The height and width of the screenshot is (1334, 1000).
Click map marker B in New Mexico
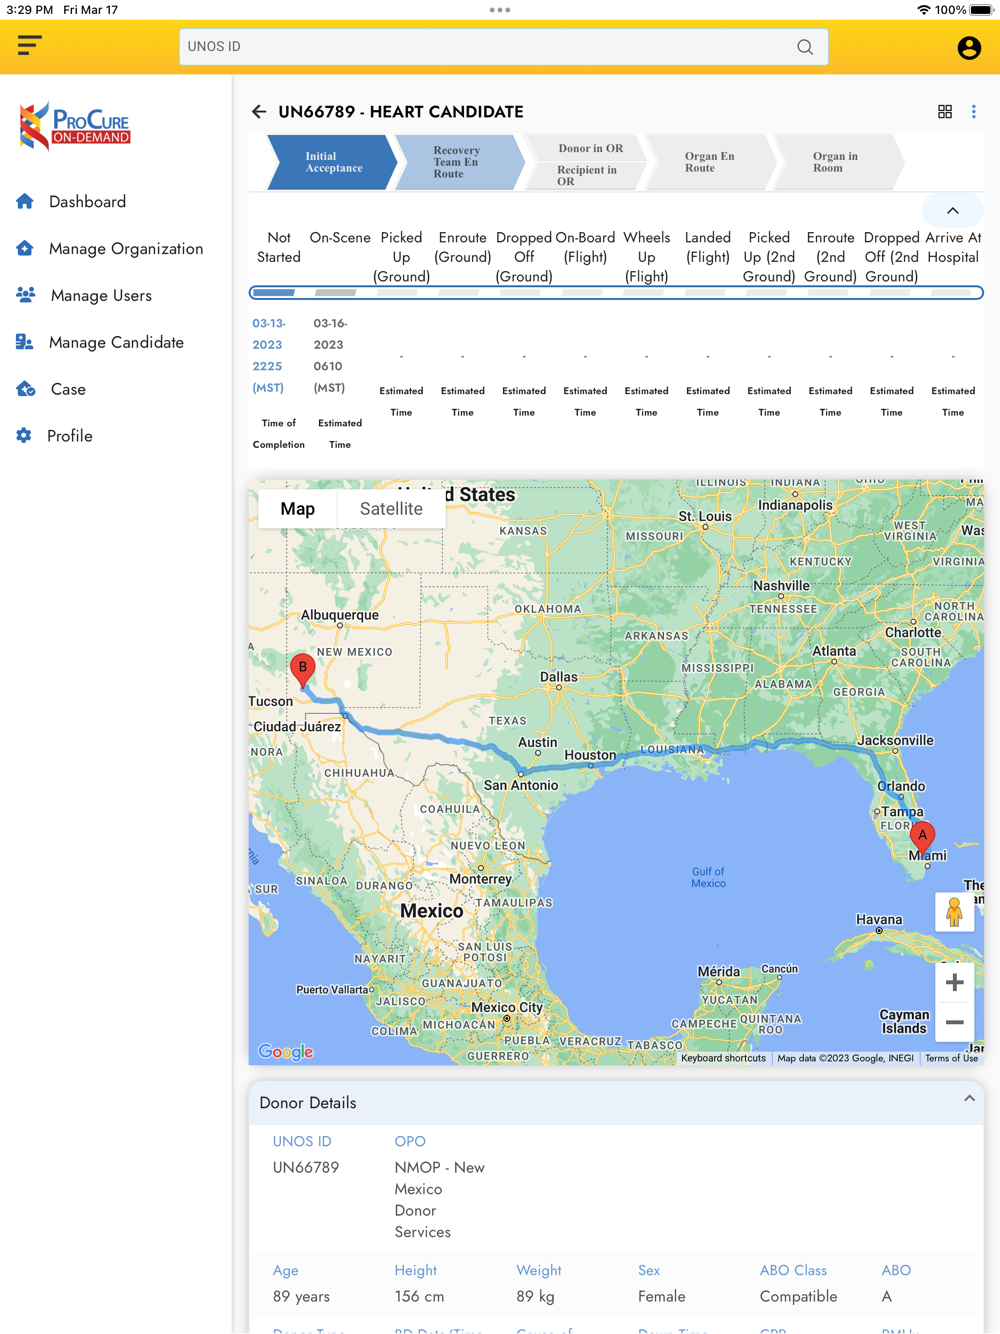(302, 670)
